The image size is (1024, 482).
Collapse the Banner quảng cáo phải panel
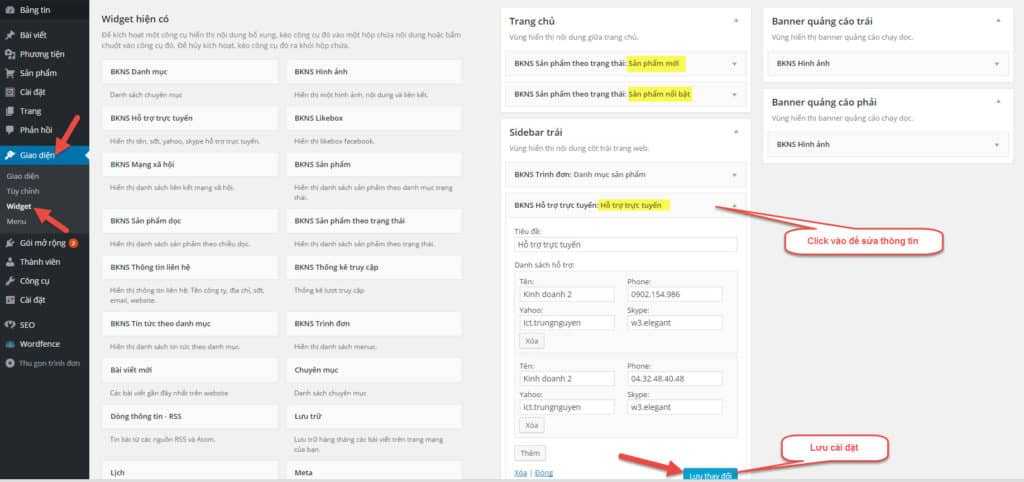coord(997,101)
